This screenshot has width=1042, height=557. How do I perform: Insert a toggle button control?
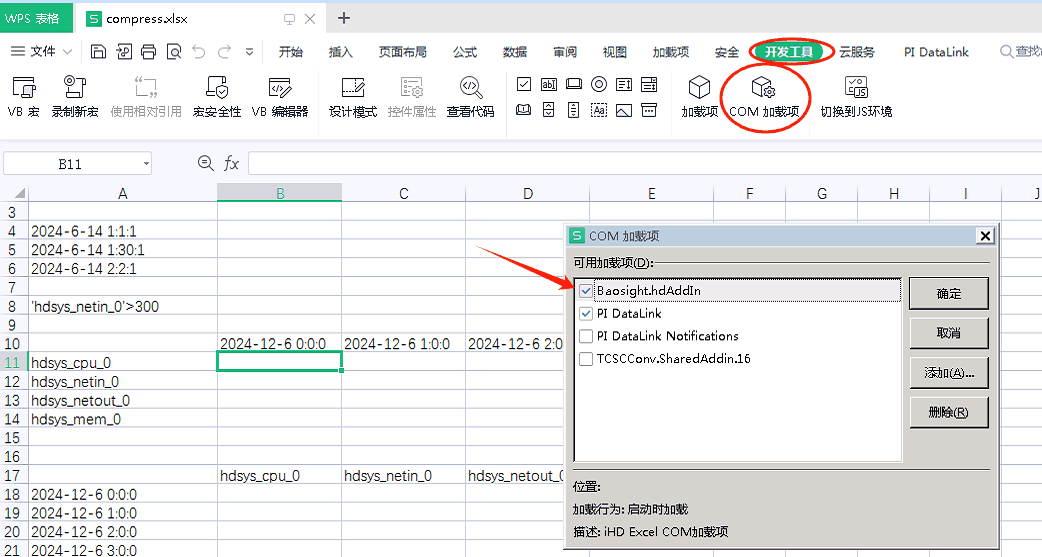tap(524, 110)
